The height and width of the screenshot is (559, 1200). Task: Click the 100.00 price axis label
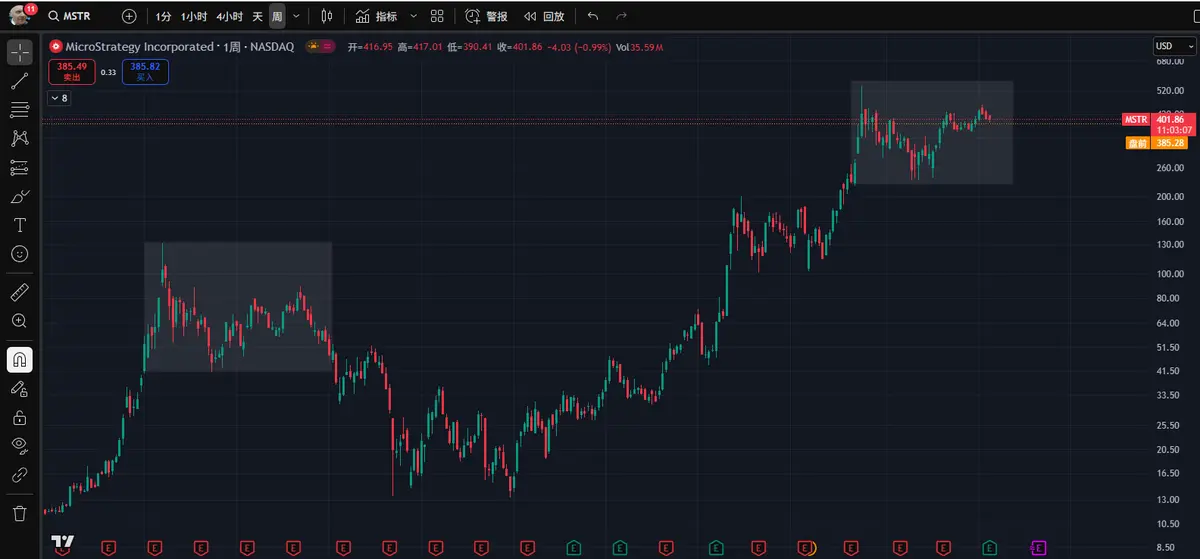[x=1169, y=273]
